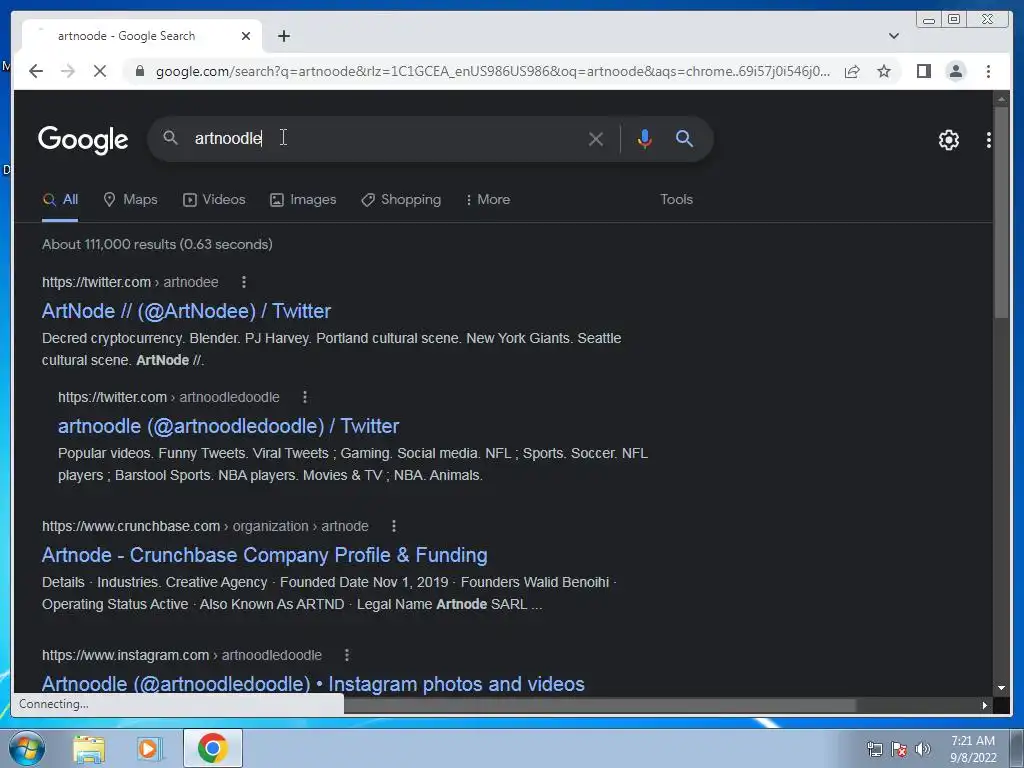Search by voice microphone icon

coord(645,139)
